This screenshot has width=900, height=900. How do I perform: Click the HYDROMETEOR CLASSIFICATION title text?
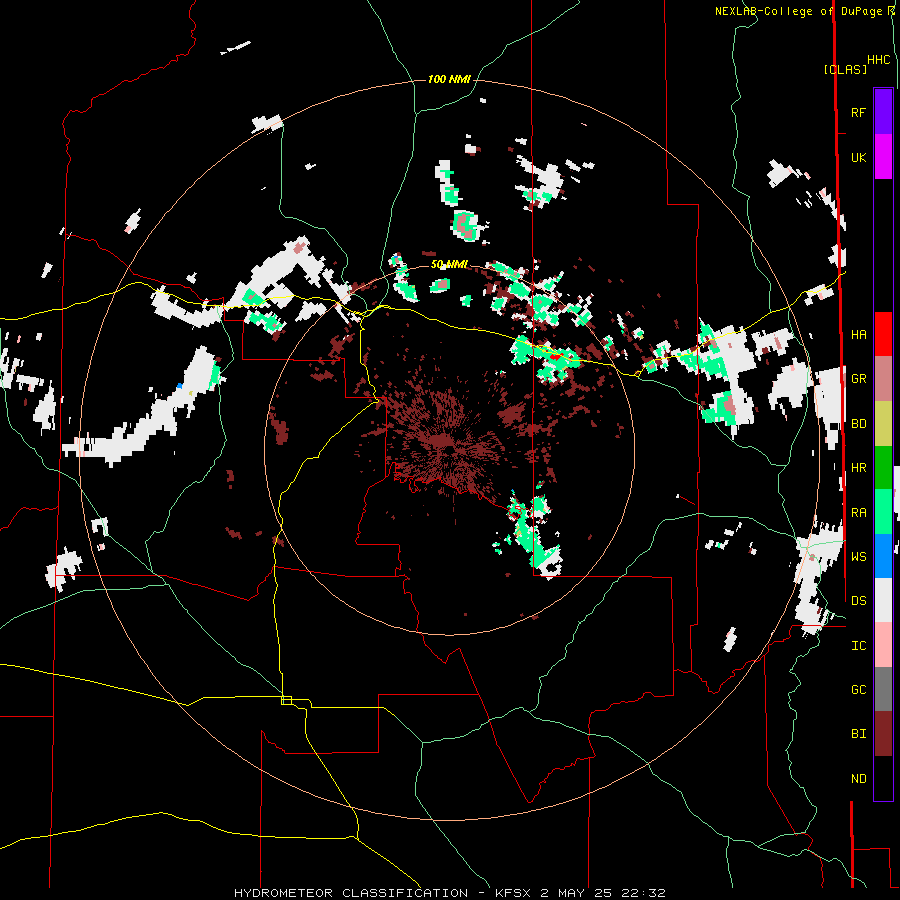tap(351, 893)
